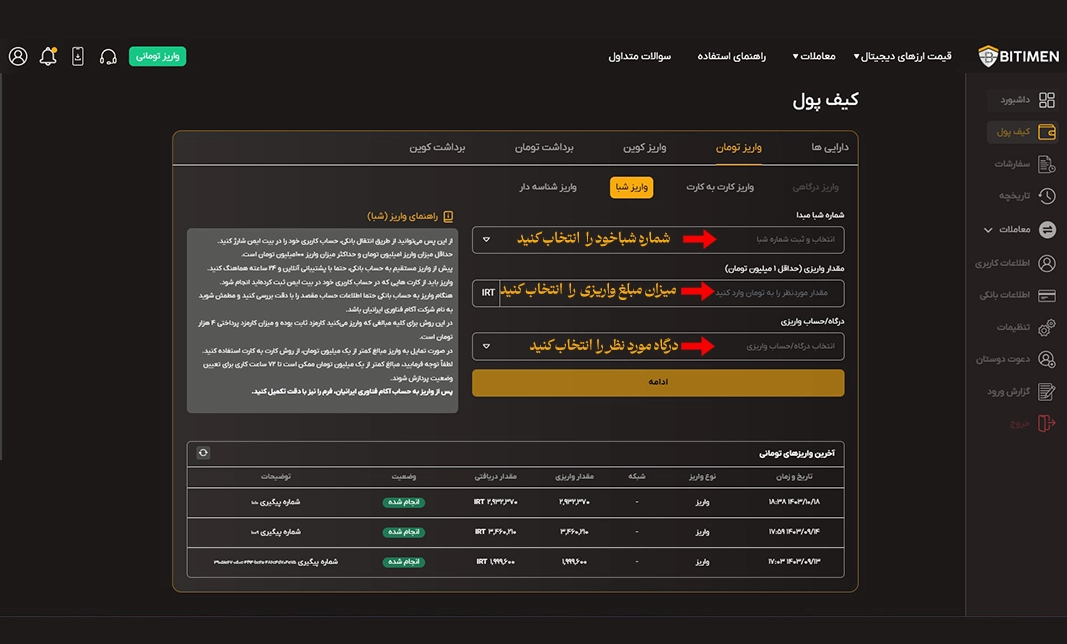
Task: Open راهنمای استفاده link in top nav
Action: tap(732, 56)
